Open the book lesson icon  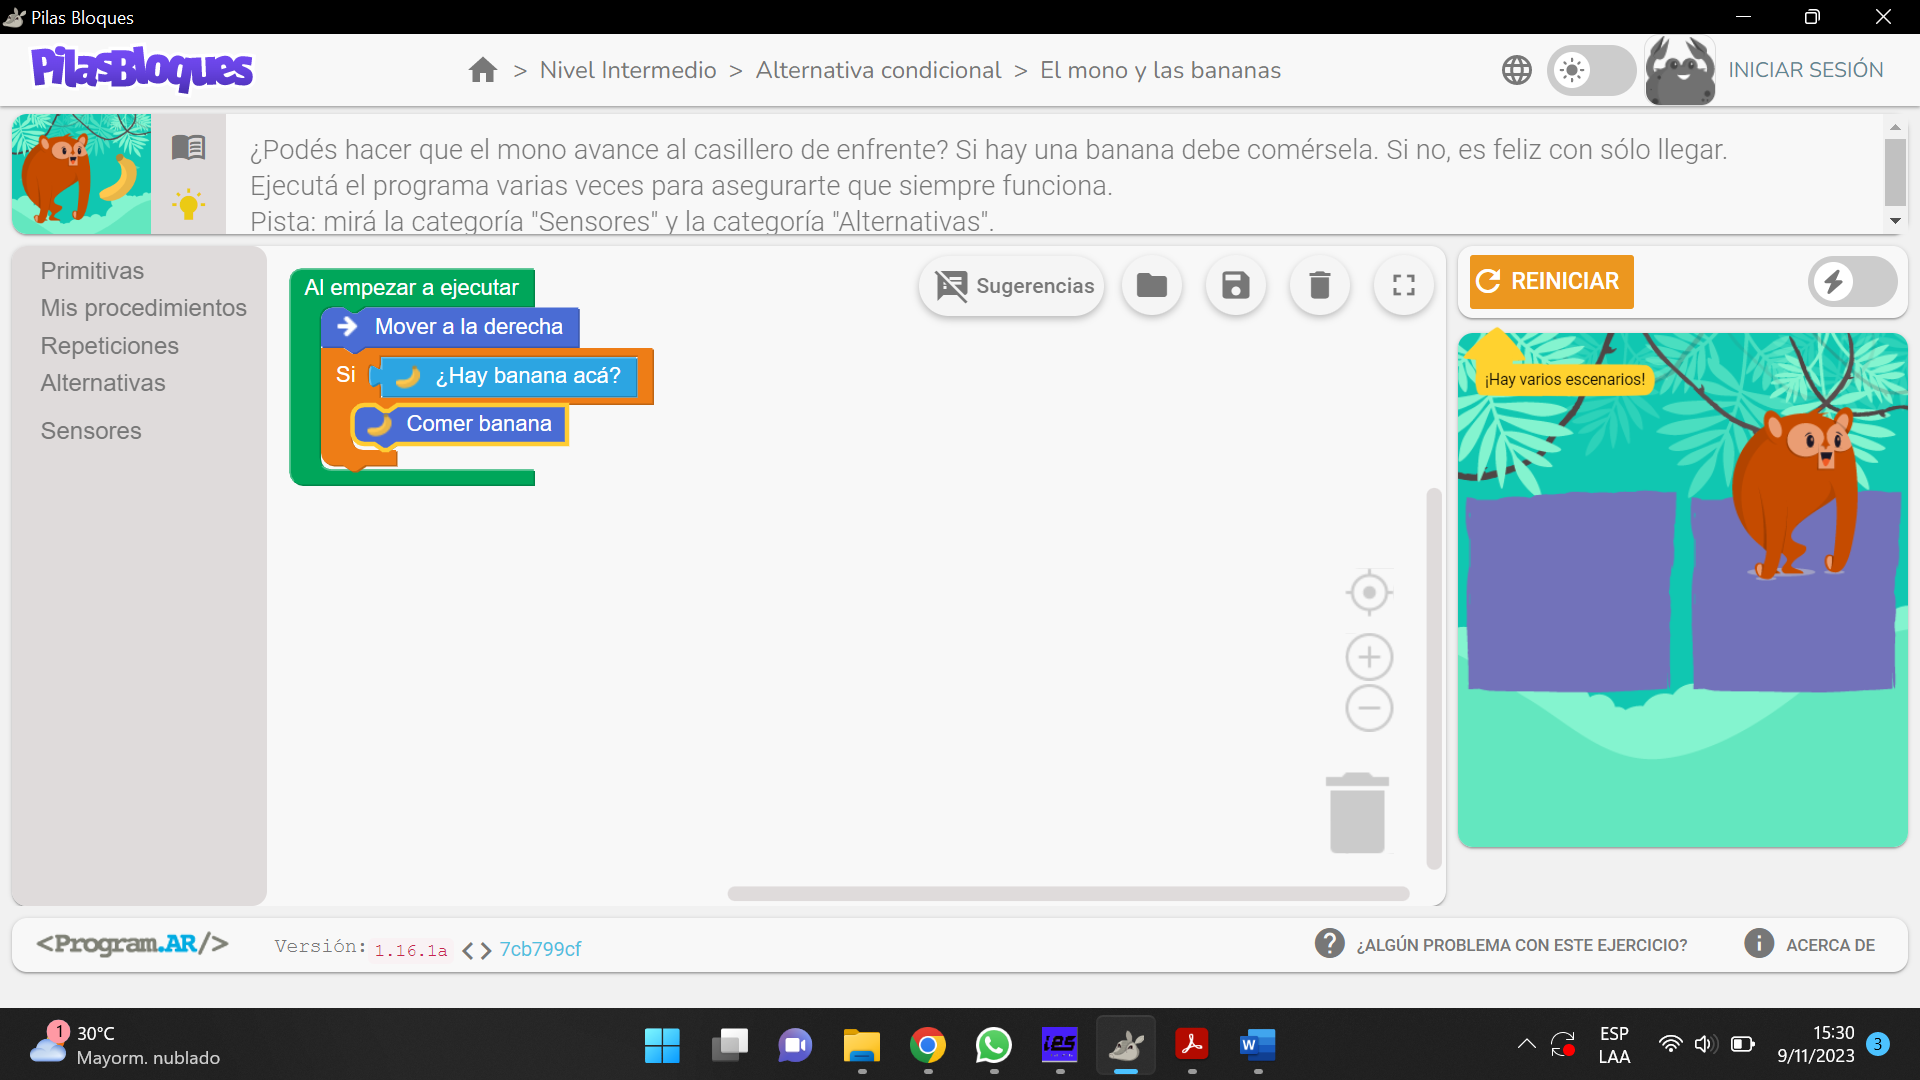tap(188, 148)
